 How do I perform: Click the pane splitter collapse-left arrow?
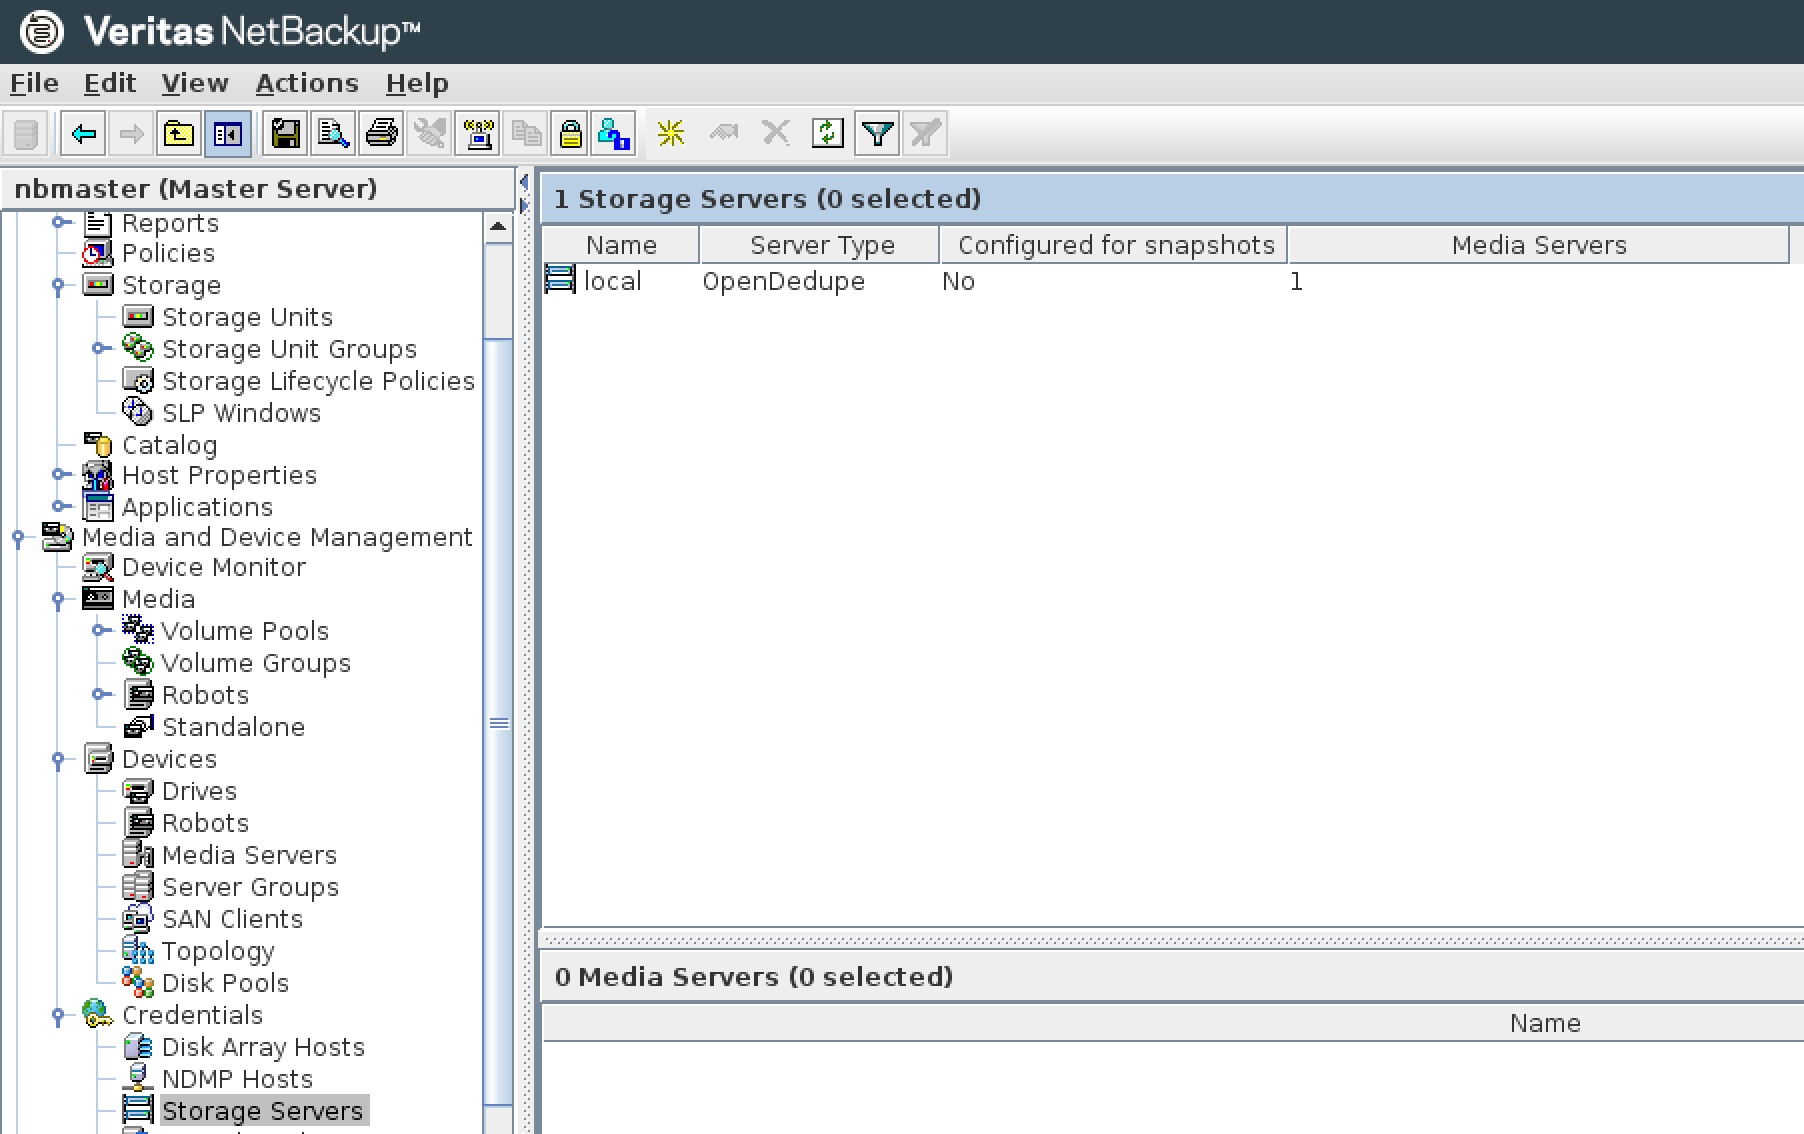(524, 182)
